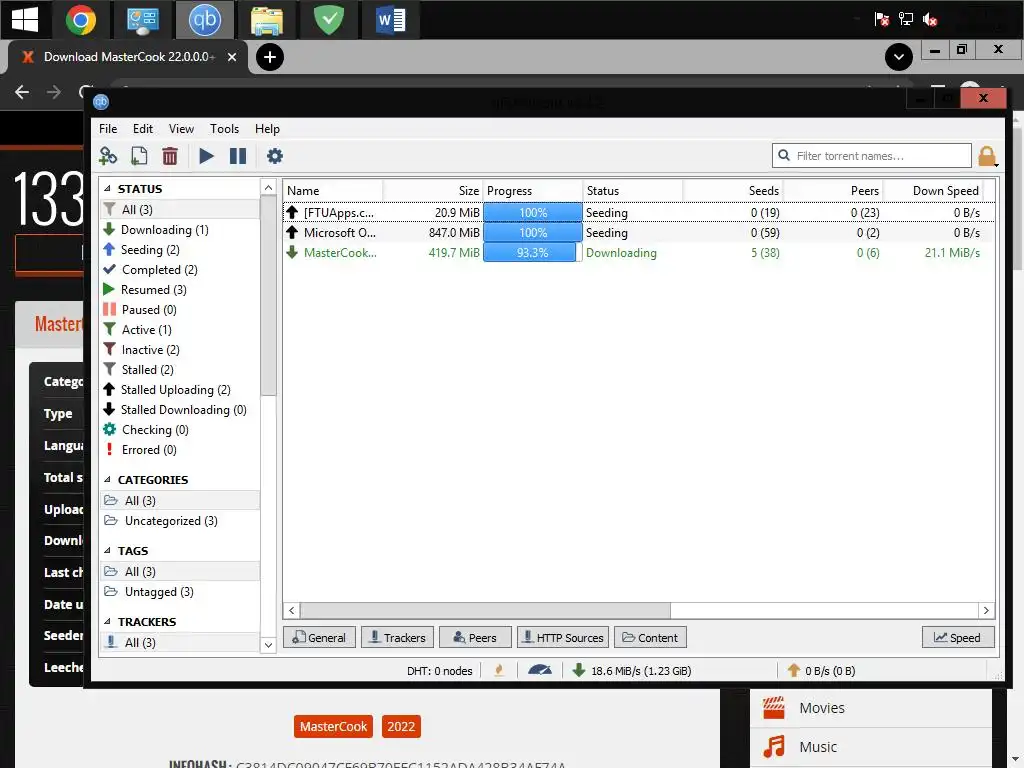This screenshot has height=768, width=1024.
Task: Open Word from the taskbar
Action: 391,20
